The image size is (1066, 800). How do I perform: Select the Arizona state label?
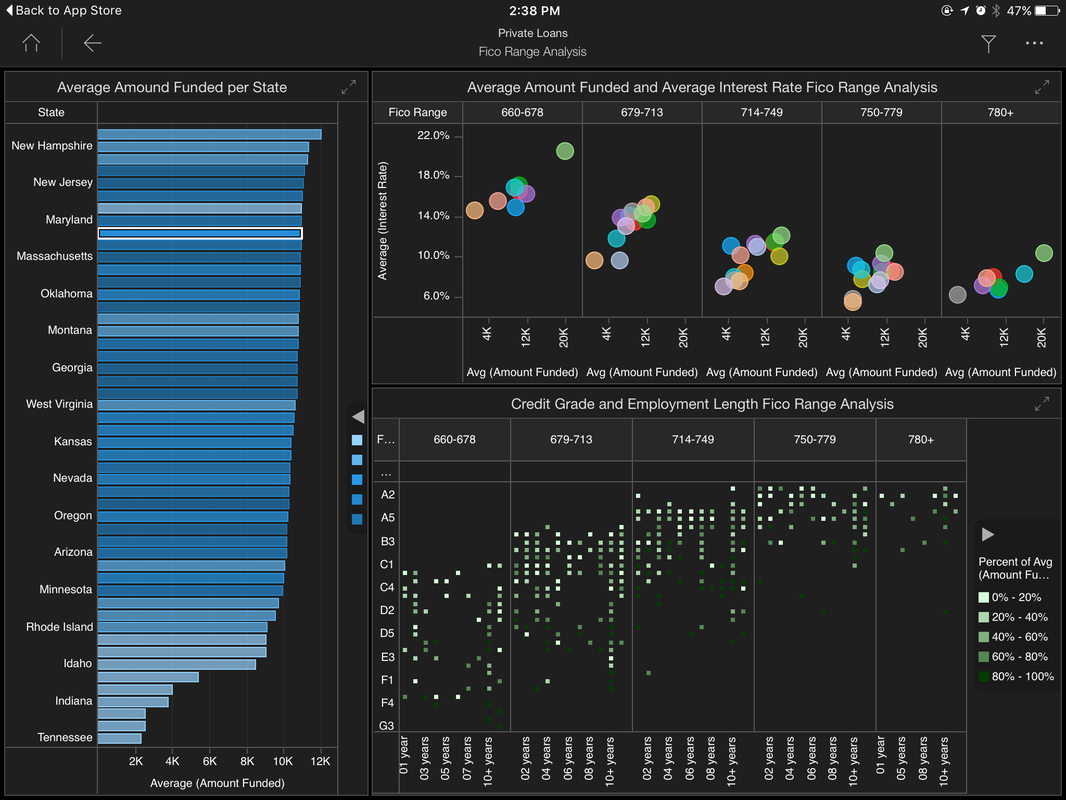(73, 552)
